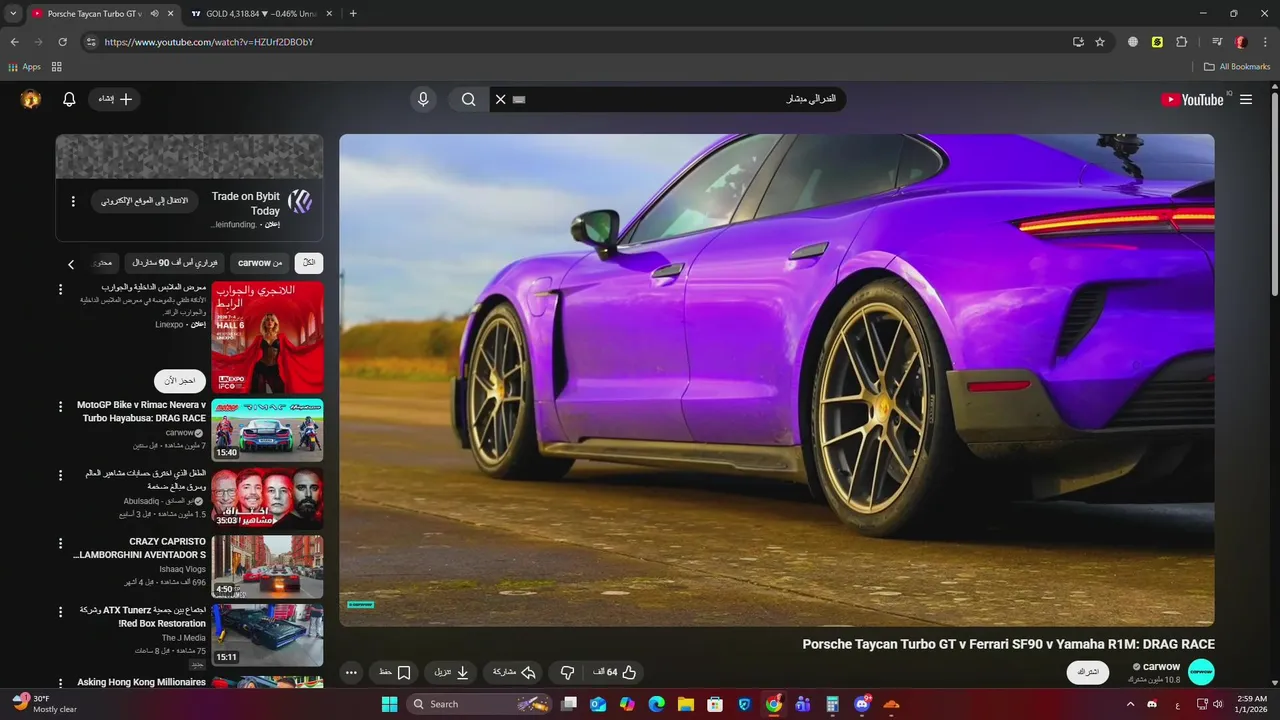The width and height of the screenshot is (1280, 720).
Task: Share the Porsche Taycan drag race video
Action: 514,672
